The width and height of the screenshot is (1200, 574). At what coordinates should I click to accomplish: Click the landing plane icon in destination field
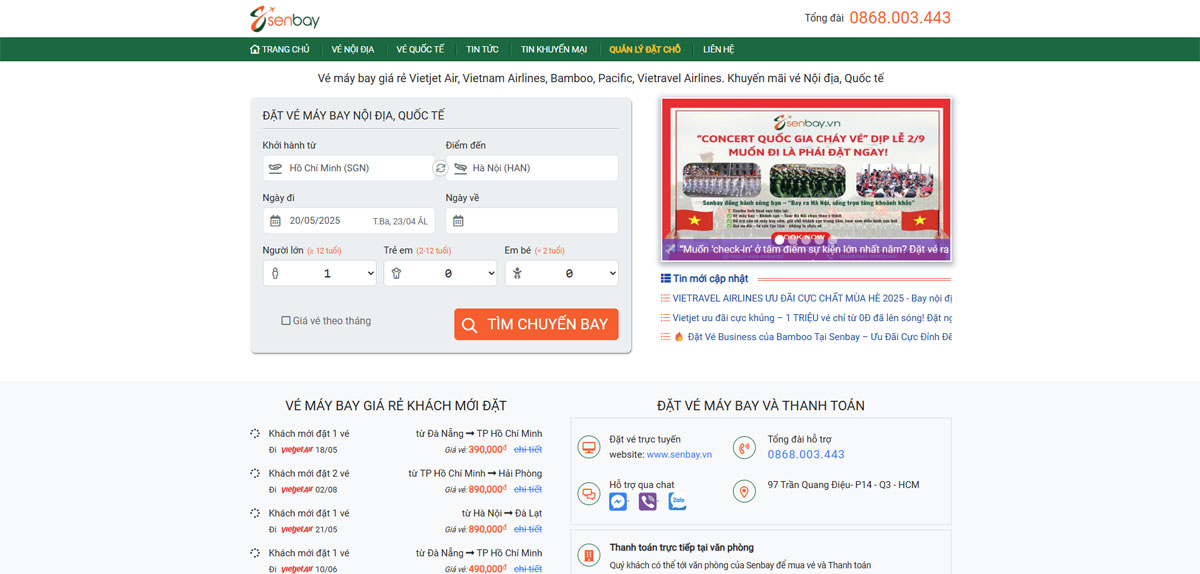pos(461,168)
